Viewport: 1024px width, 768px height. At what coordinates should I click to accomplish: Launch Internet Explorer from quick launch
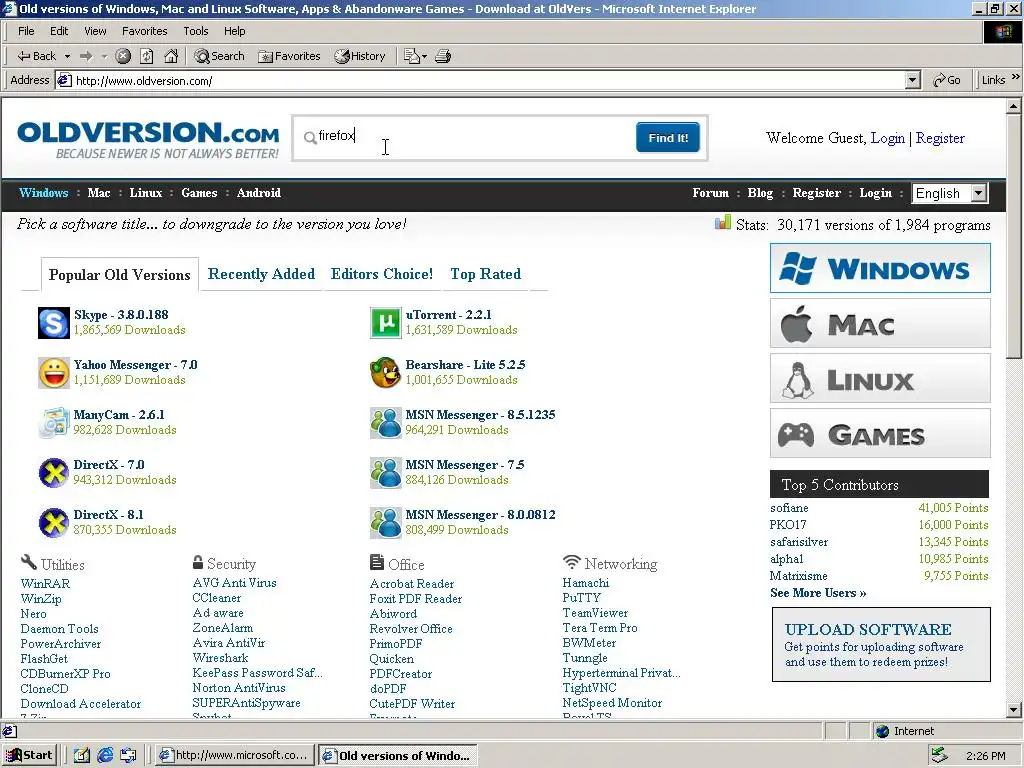[105, 756]
